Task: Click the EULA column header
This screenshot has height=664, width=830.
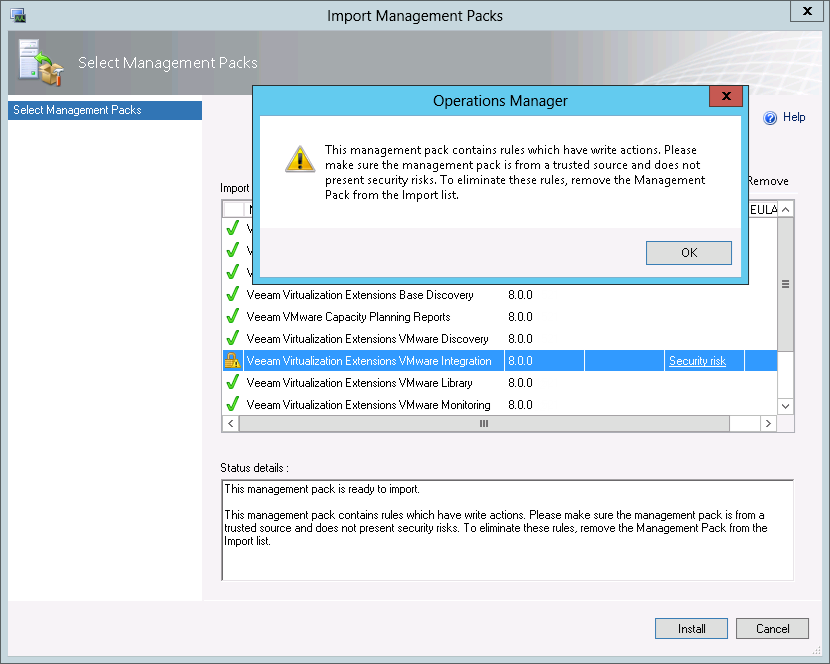Action: [x=763, y=210]
